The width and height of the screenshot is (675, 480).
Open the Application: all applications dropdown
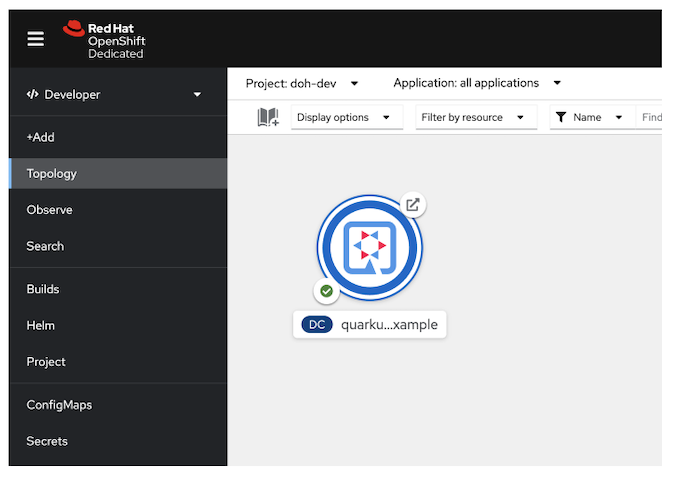477,83
